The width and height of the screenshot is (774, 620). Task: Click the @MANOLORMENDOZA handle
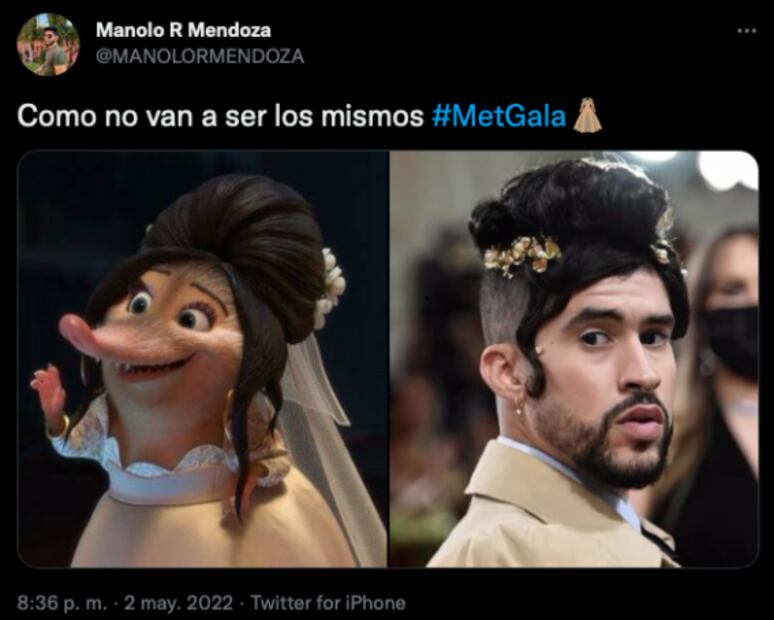click(x=200, y=57)
